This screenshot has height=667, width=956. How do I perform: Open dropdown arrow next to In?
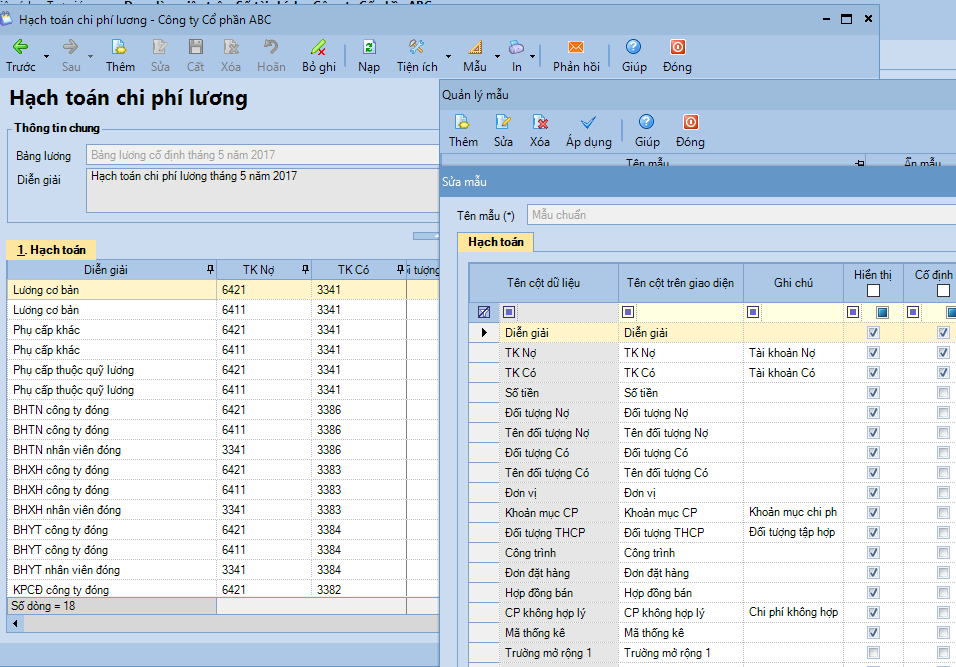tap(532, 57)
